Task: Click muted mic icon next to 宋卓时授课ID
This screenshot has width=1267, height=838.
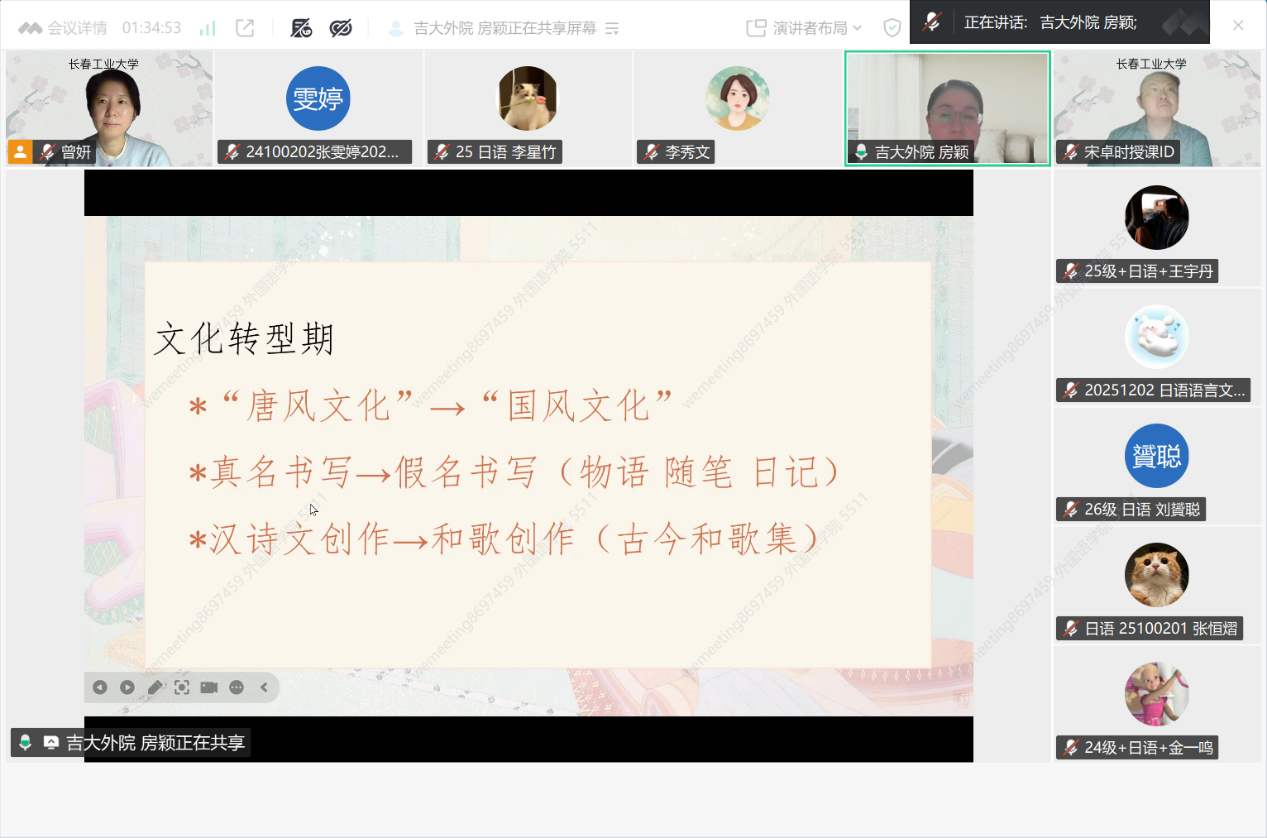Action: click(x=1070, y=152)
